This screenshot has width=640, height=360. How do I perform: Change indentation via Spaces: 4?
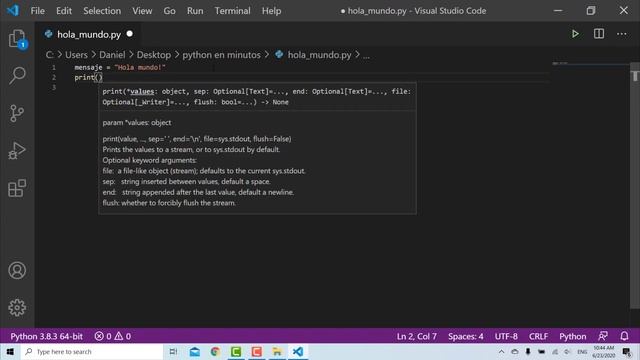(466, 336)
